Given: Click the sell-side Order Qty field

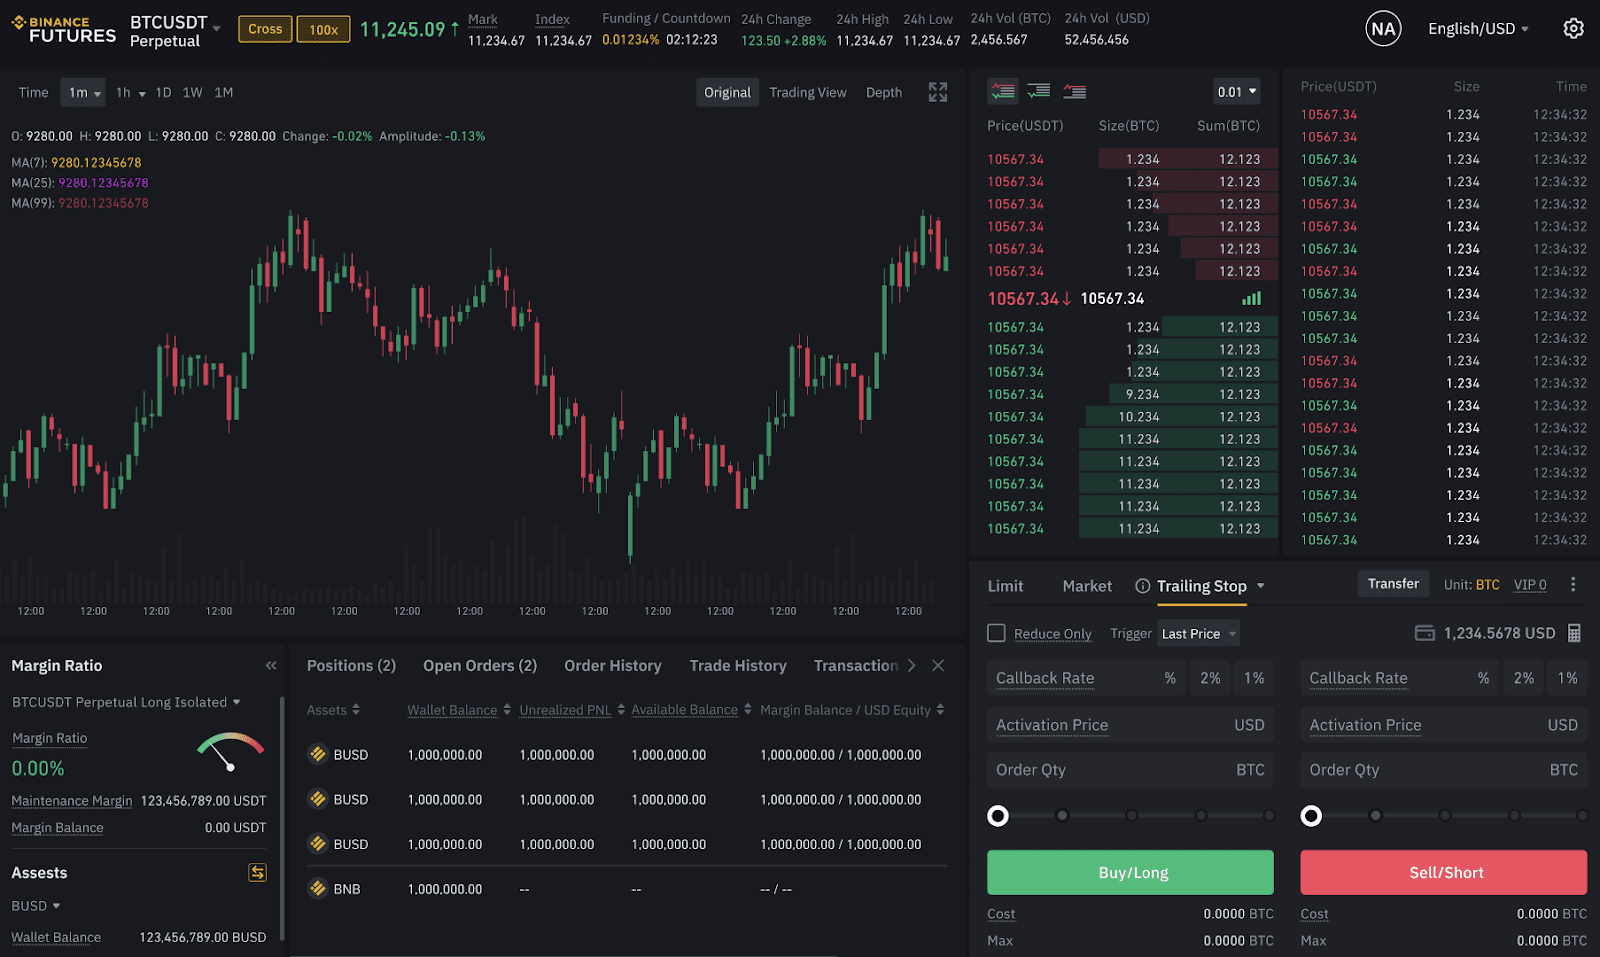Looking at the screenshot, I should pos(1443,770).
